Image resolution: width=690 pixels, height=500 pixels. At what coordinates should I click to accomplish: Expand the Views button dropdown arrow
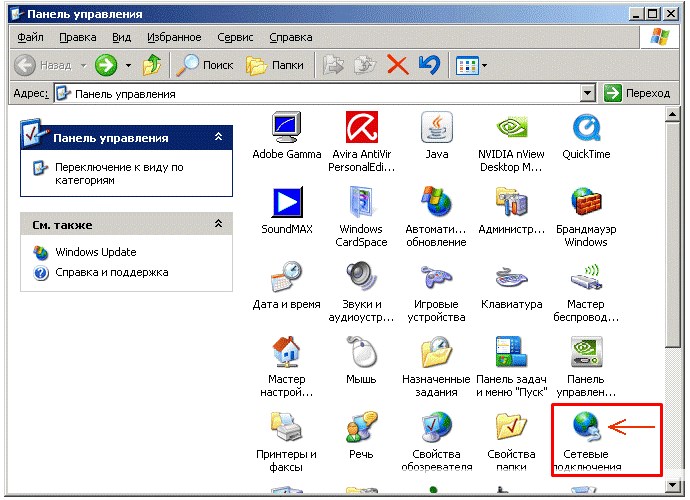(x=484, y=66)
